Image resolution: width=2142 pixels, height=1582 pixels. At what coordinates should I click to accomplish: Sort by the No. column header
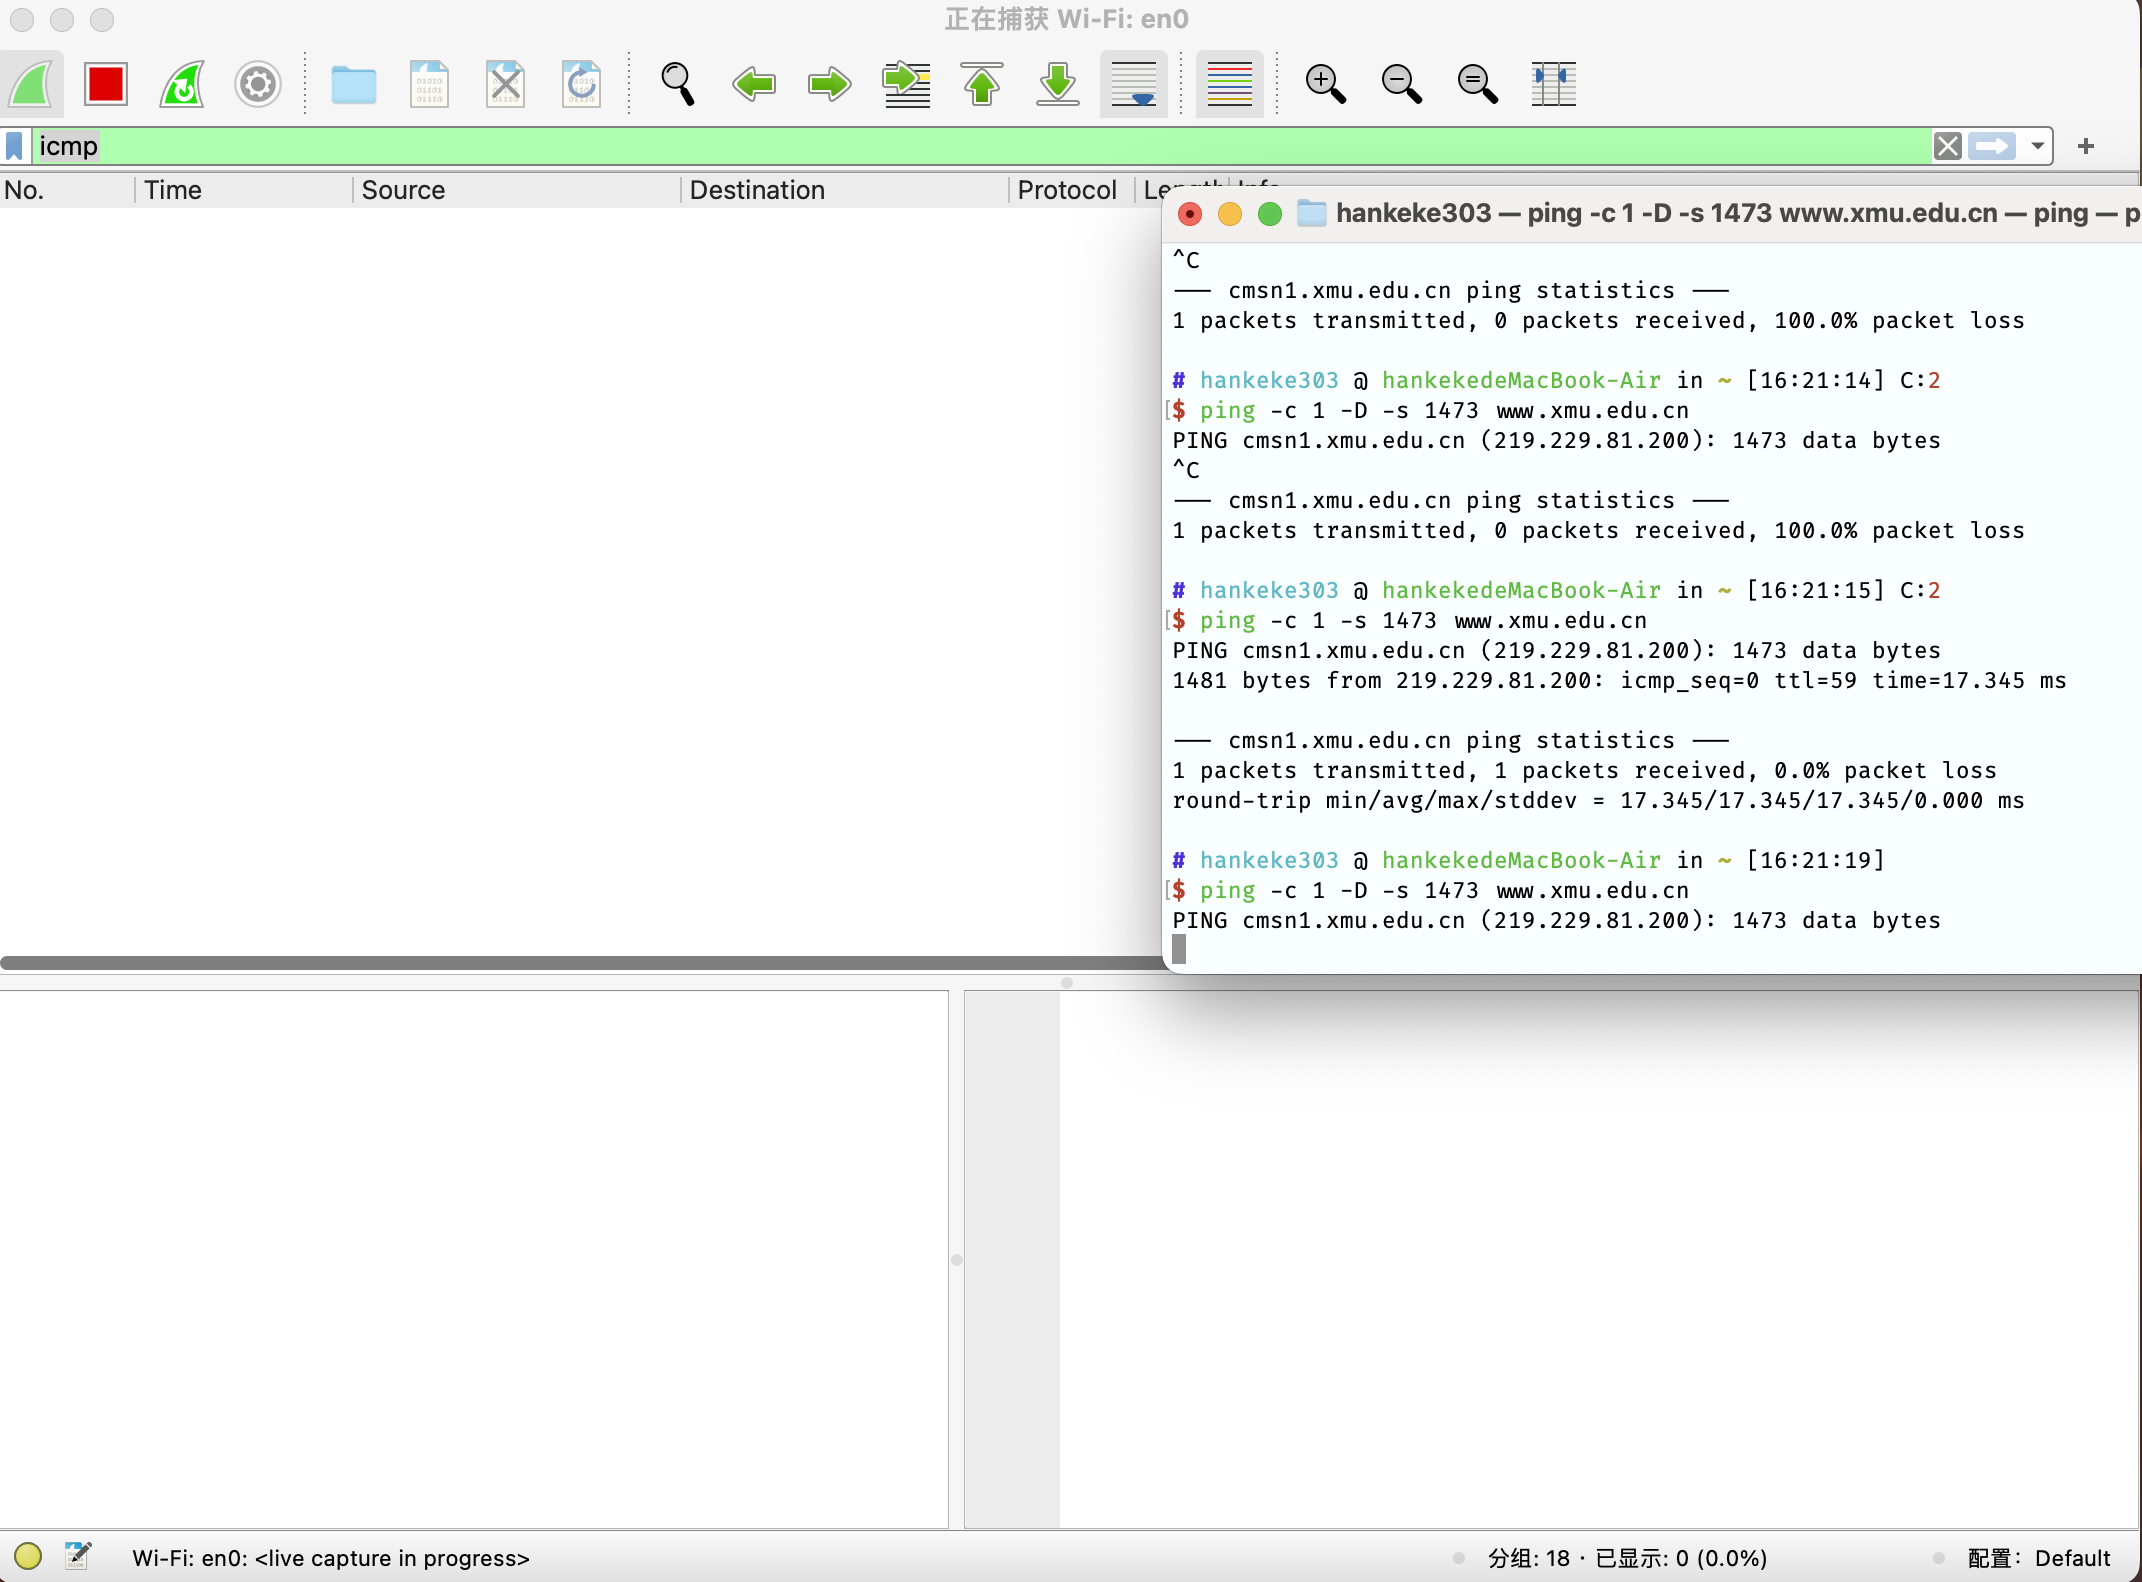(x=66, y=190)
